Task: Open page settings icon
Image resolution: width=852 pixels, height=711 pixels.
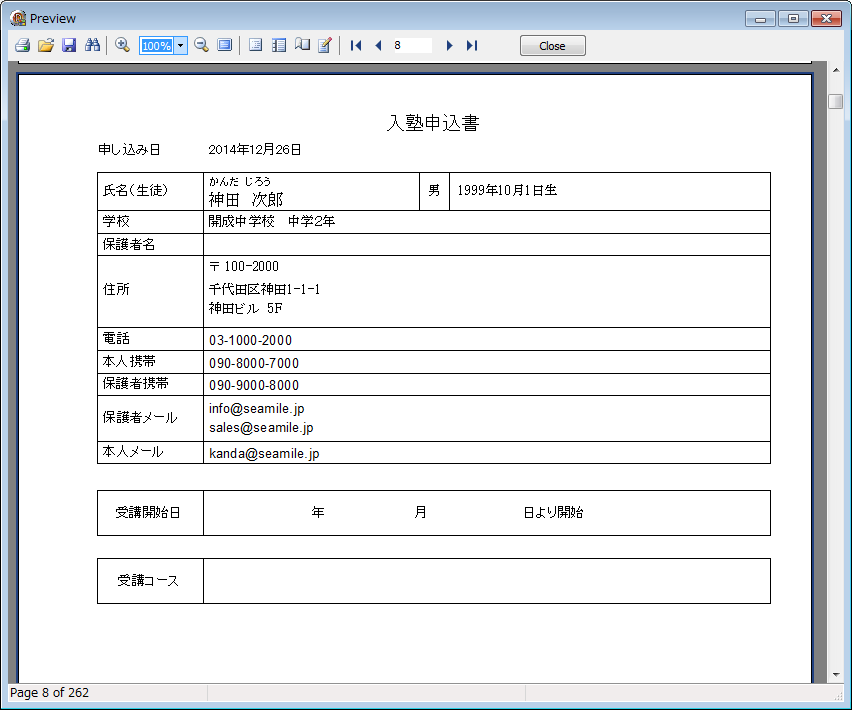Action: coord(302,46)
